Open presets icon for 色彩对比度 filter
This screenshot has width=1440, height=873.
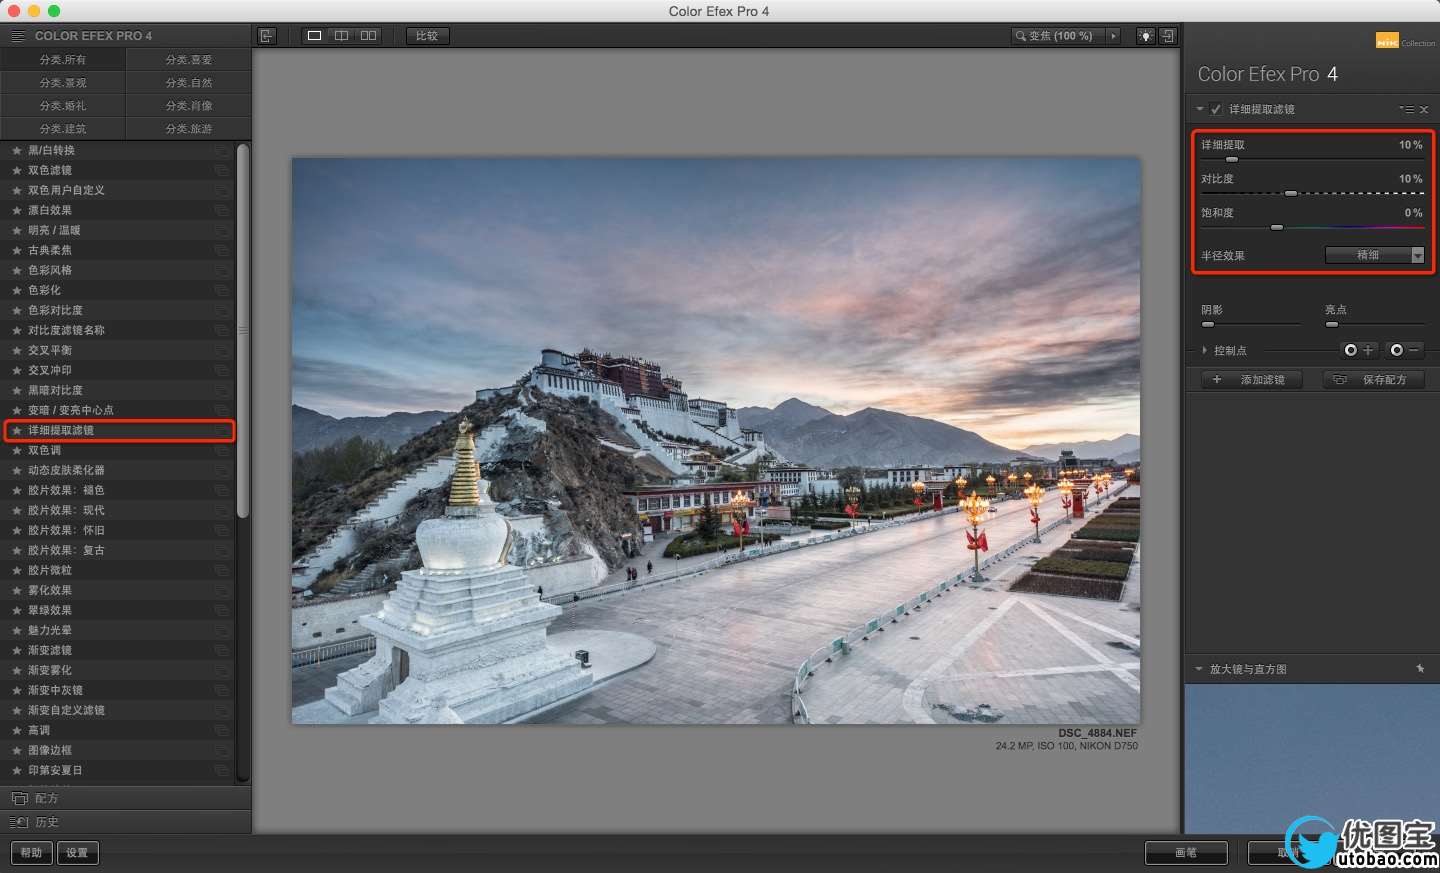click(x=221, y=310)
